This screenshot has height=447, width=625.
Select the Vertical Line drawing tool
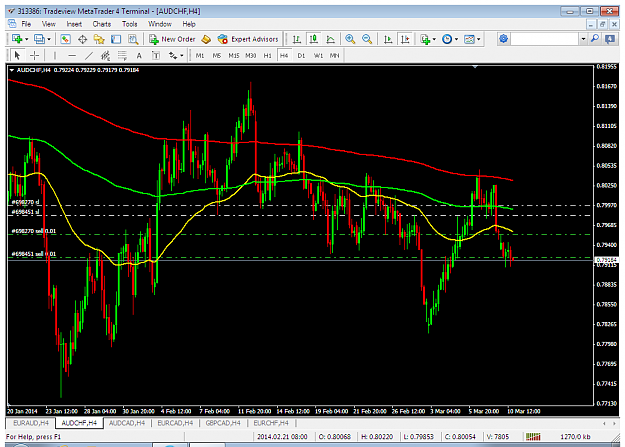(55, 55)
